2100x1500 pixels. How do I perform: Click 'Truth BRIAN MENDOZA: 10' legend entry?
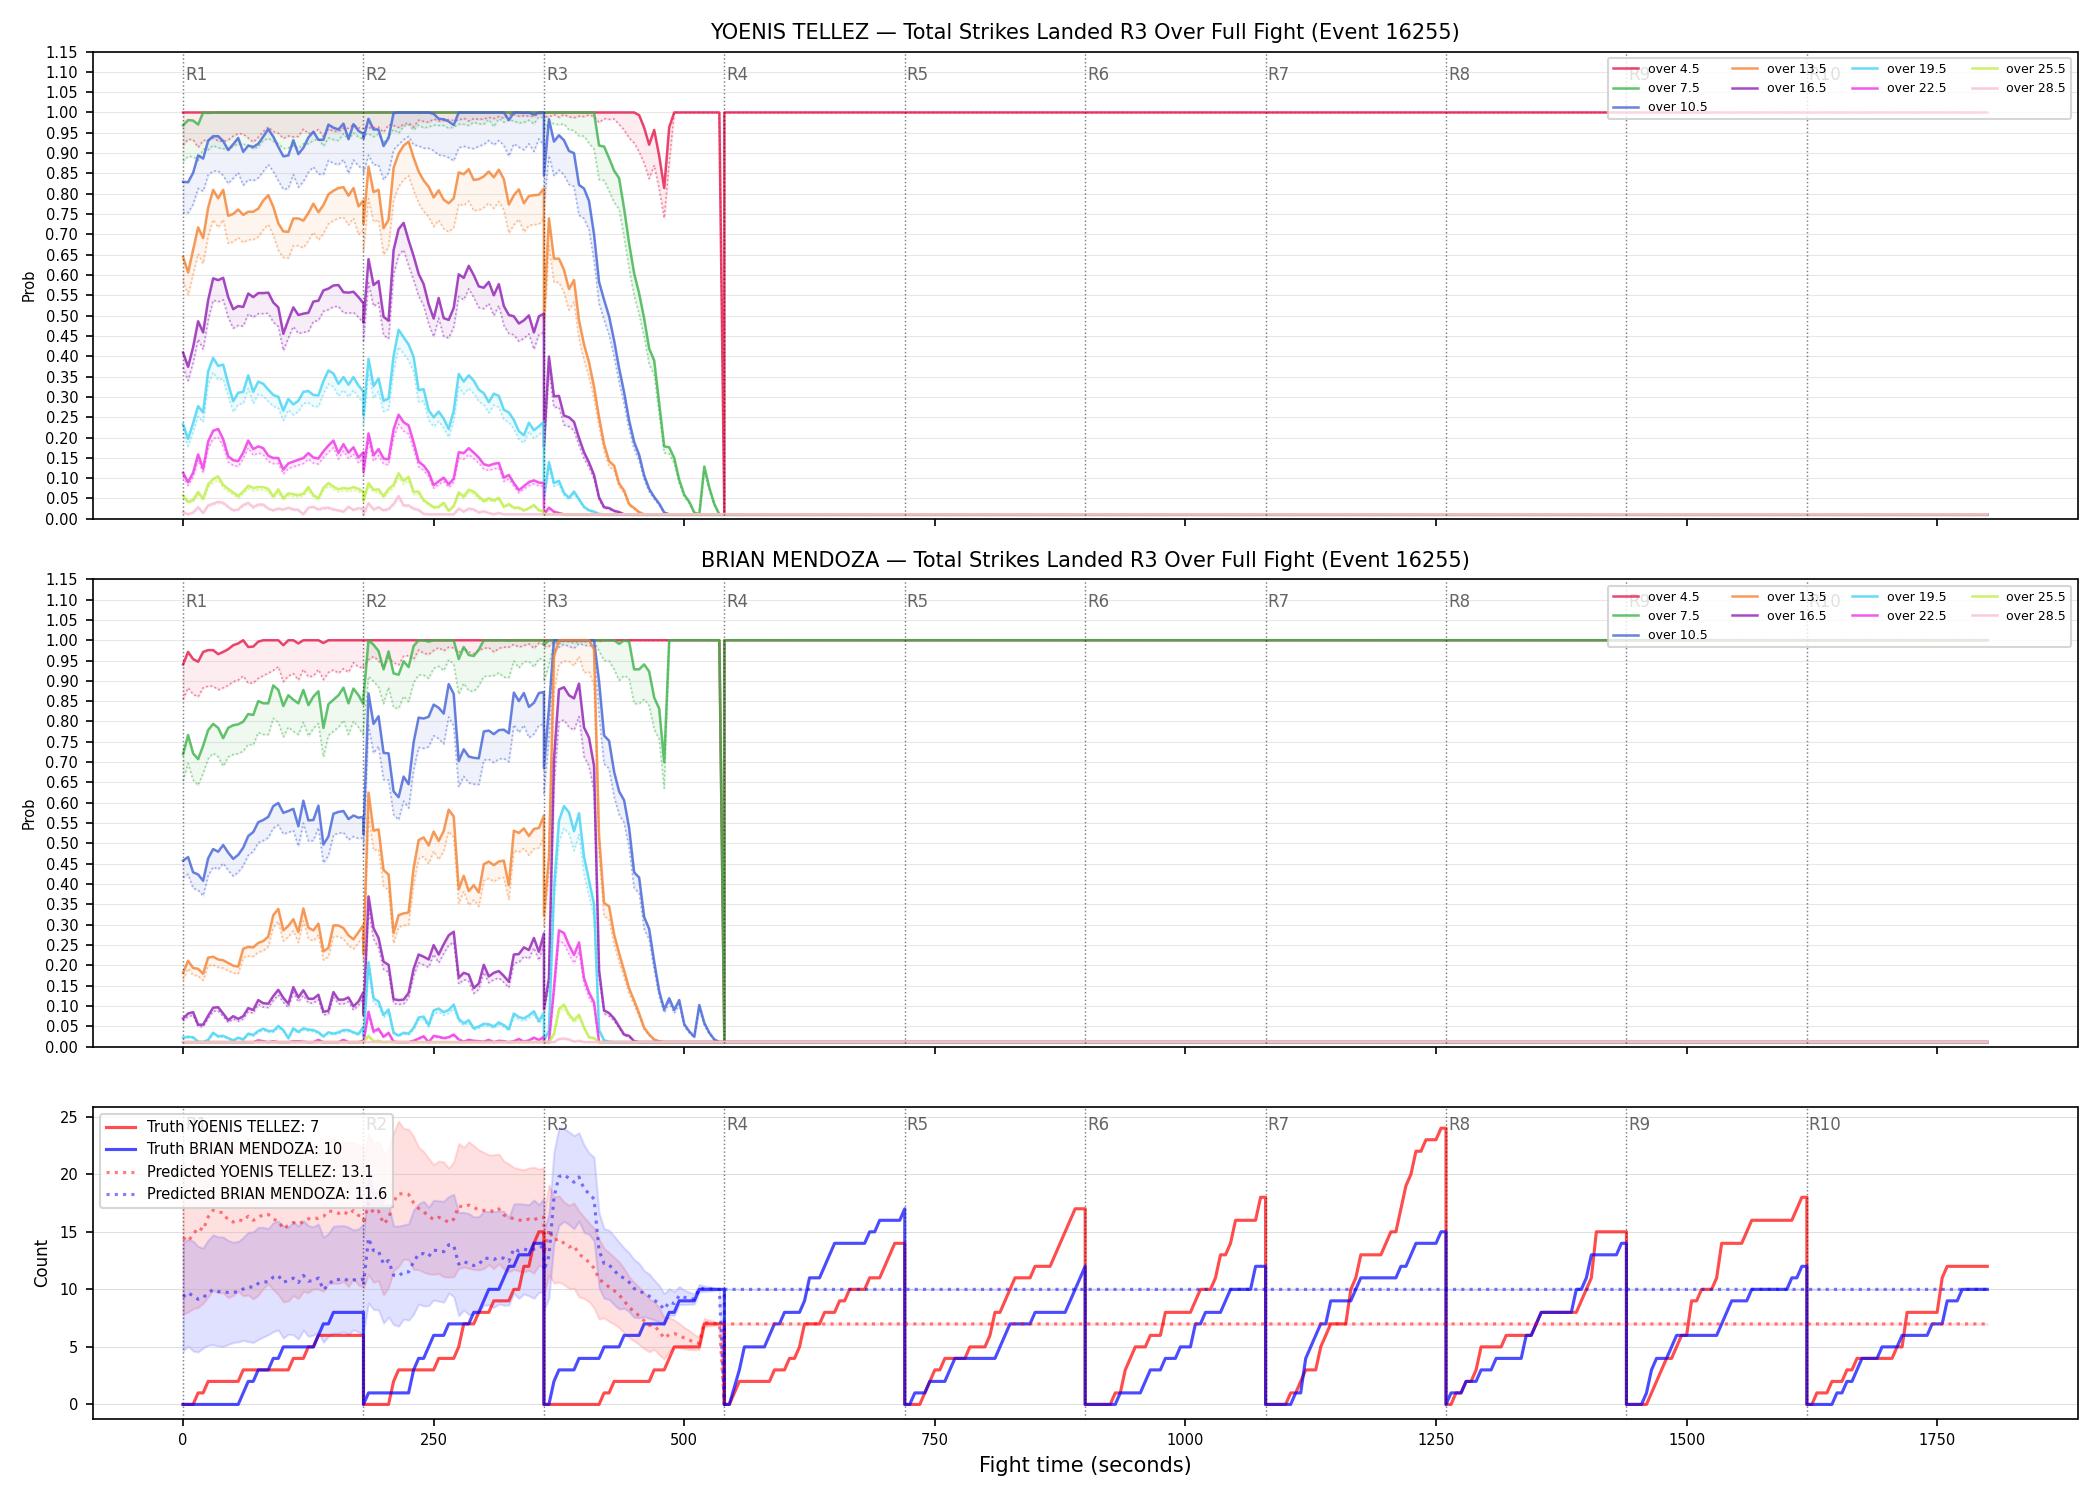click(x=224, y=1149)
